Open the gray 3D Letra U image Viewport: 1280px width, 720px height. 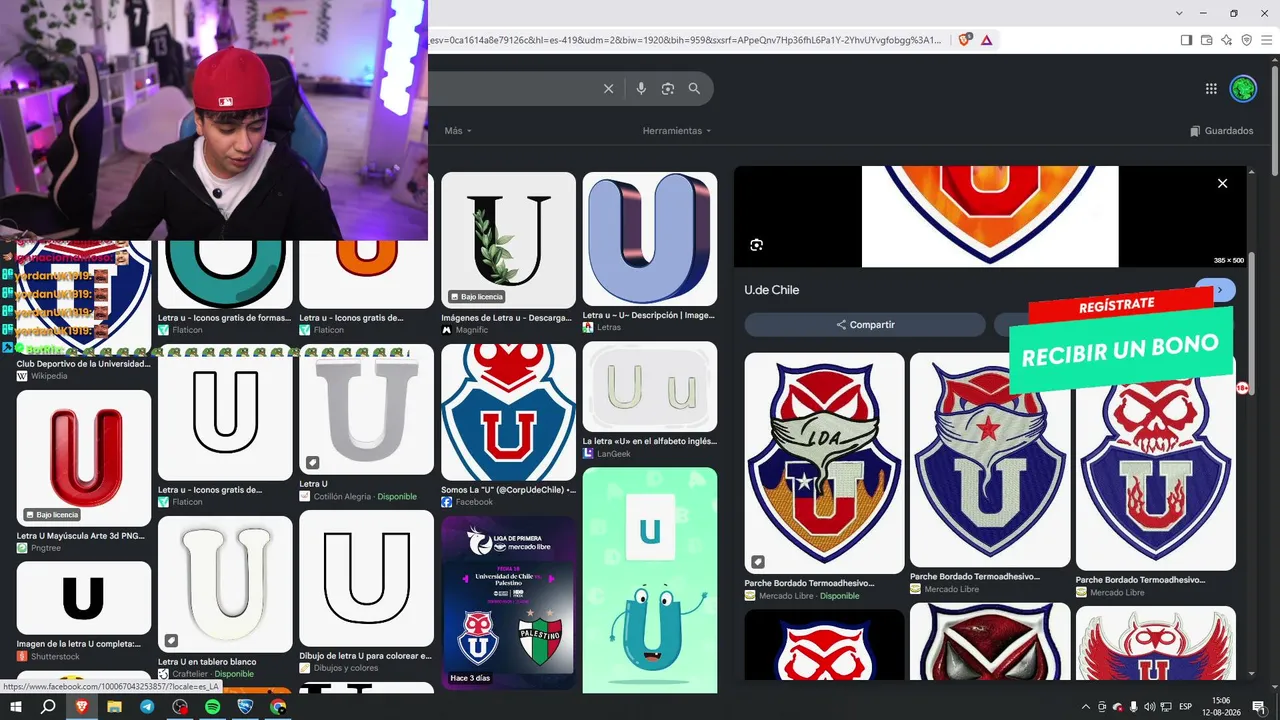click(x=366, y=410)
